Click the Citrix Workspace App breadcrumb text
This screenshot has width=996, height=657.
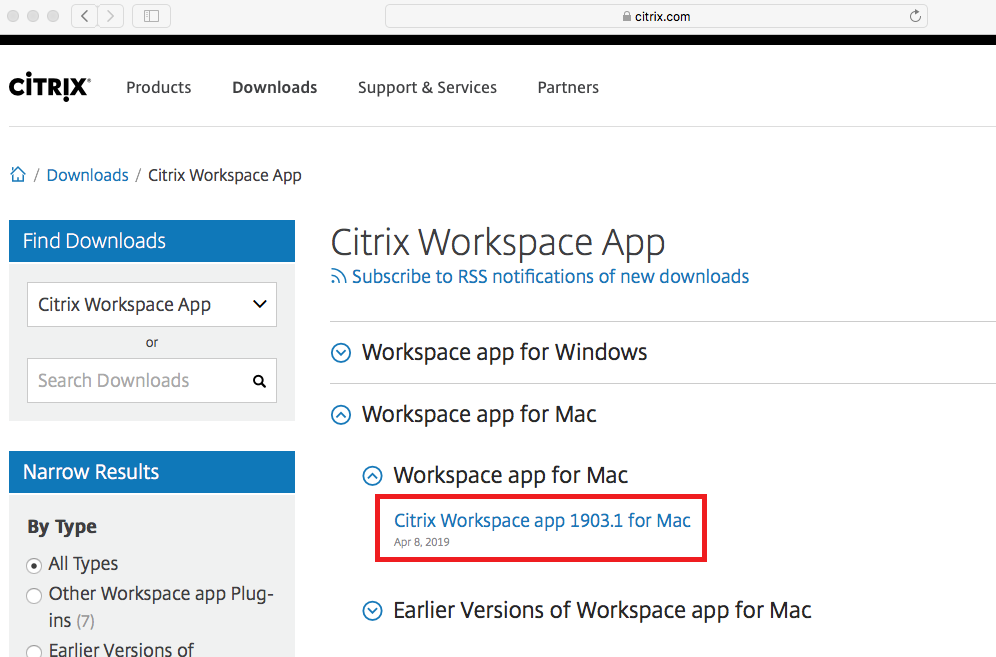click(225, 175)
